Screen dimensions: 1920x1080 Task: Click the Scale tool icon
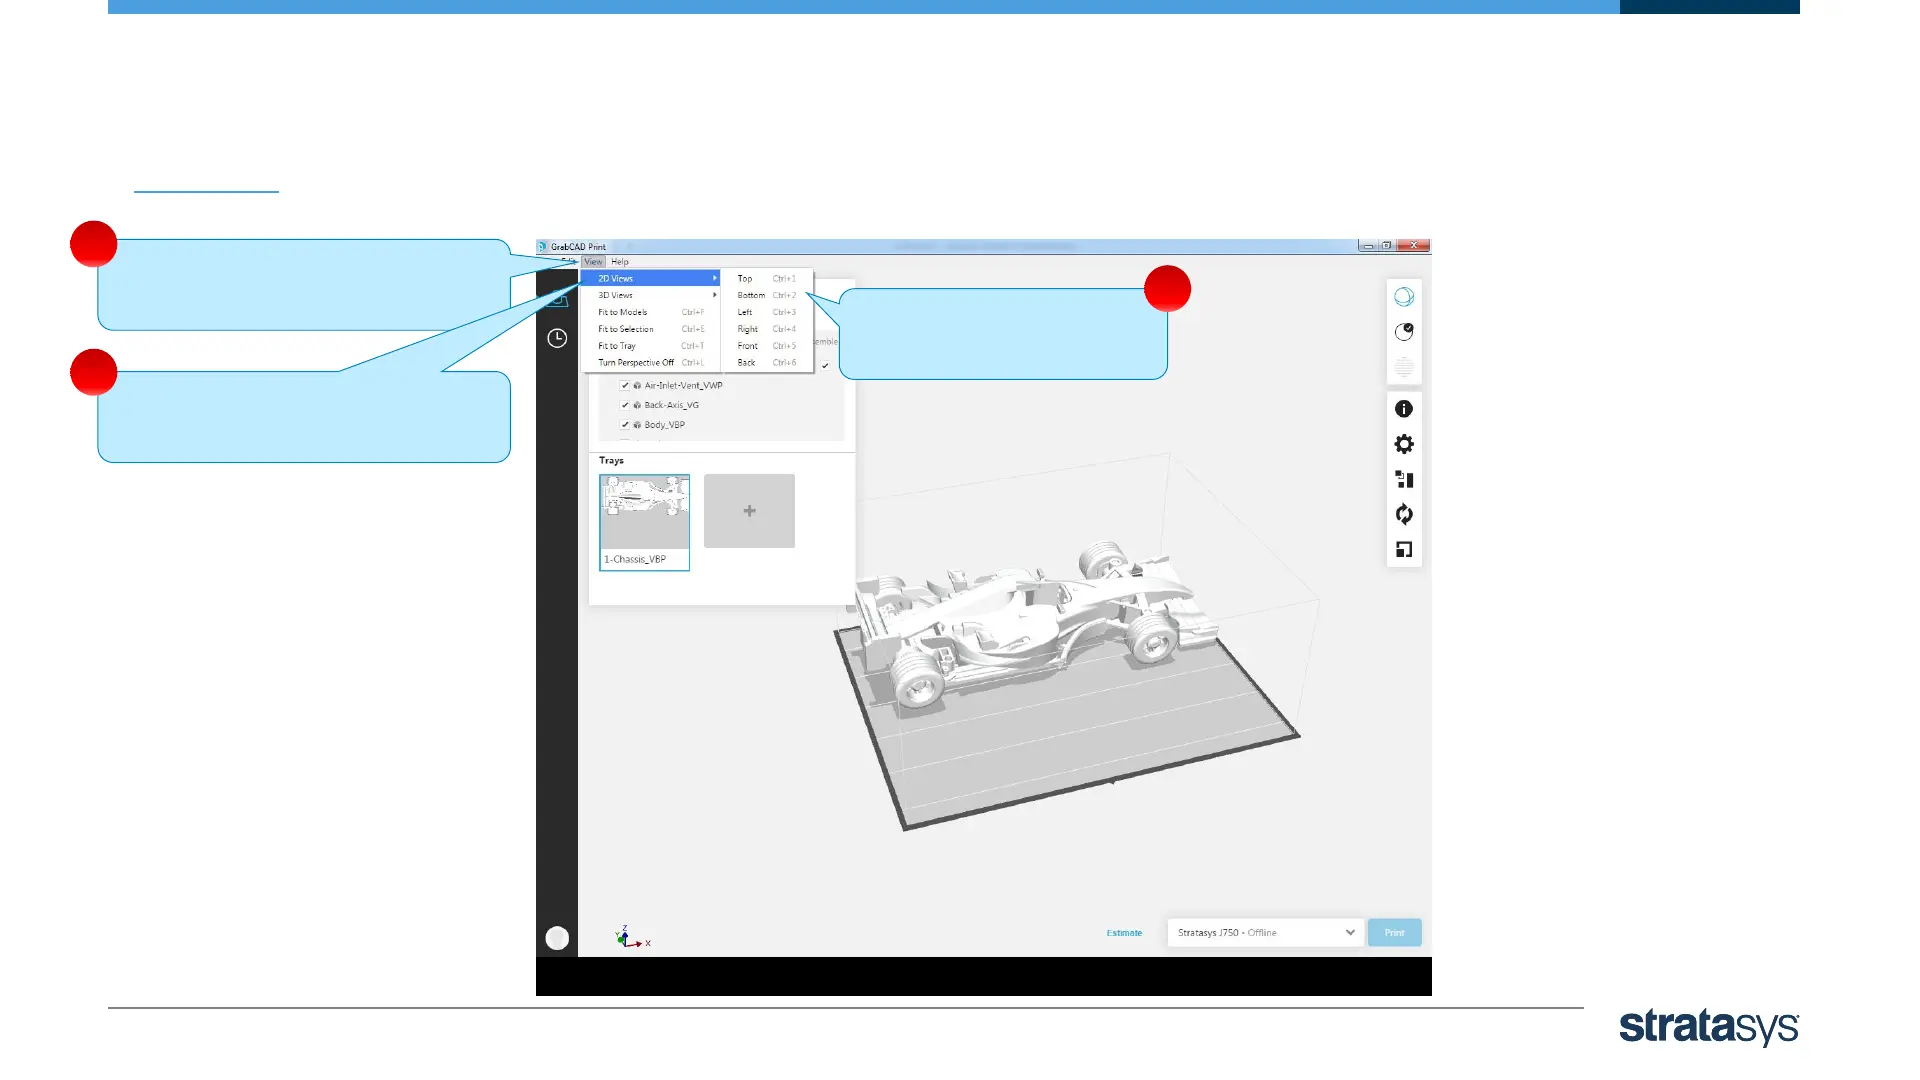(1404, 549)
